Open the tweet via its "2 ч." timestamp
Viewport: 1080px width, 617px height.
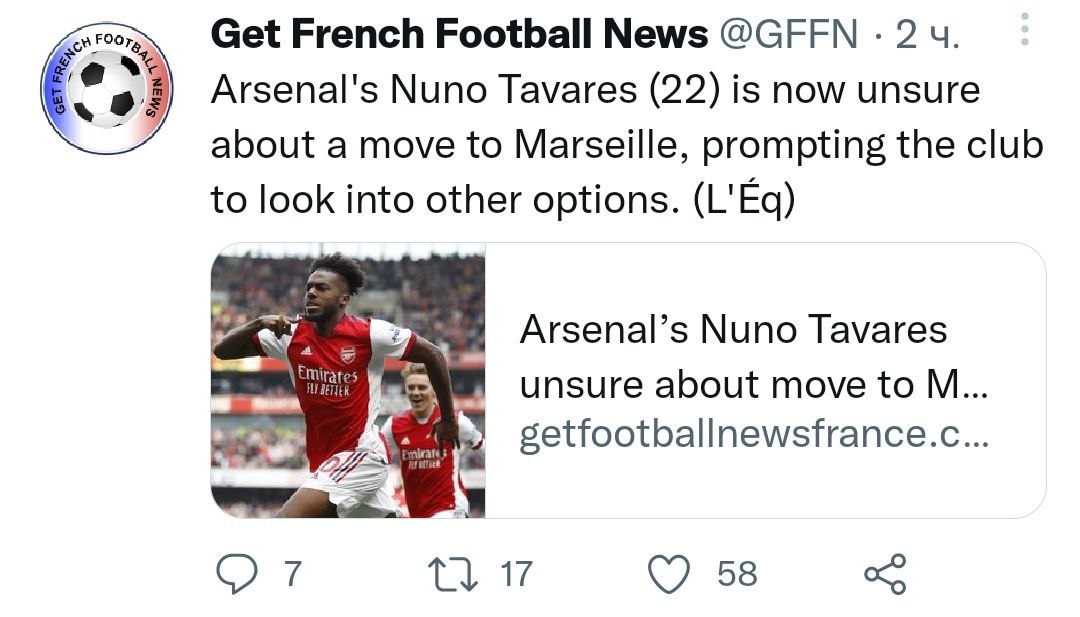927,36
